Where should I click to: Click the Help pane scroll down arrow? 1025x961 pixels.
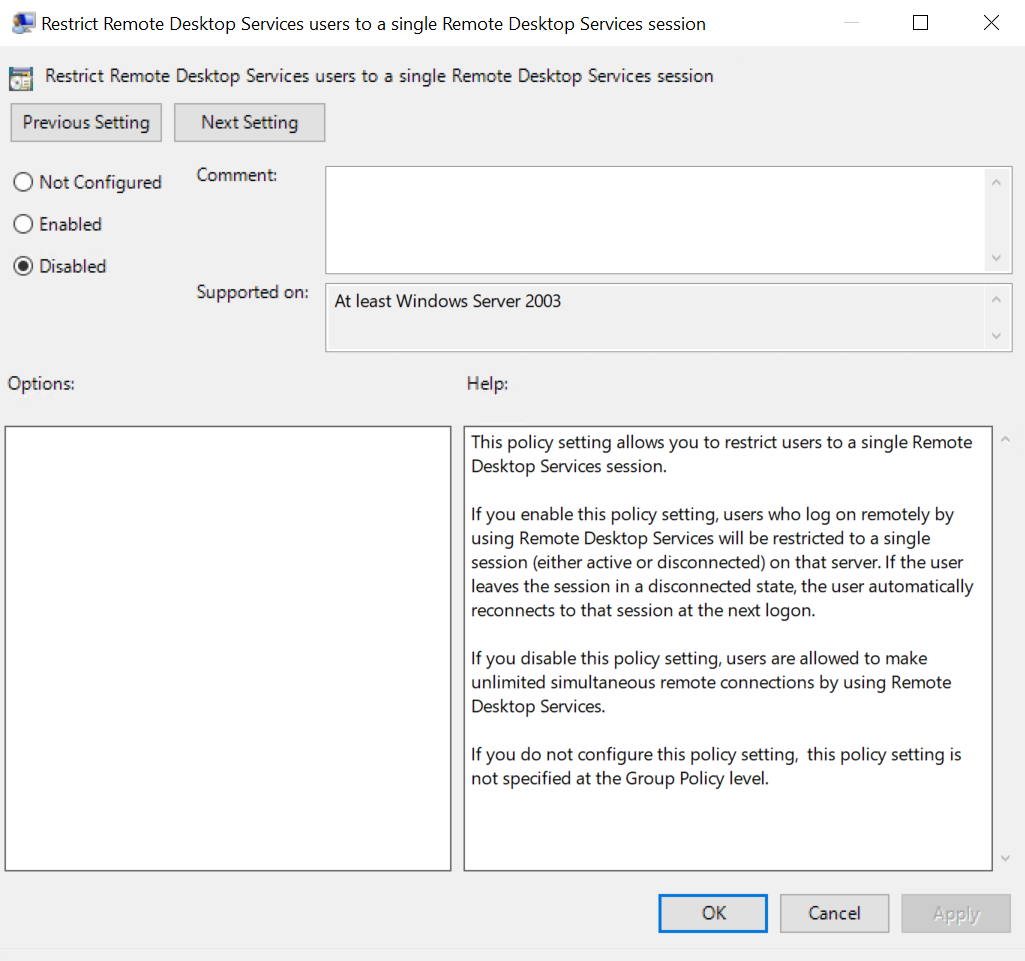1005,858
